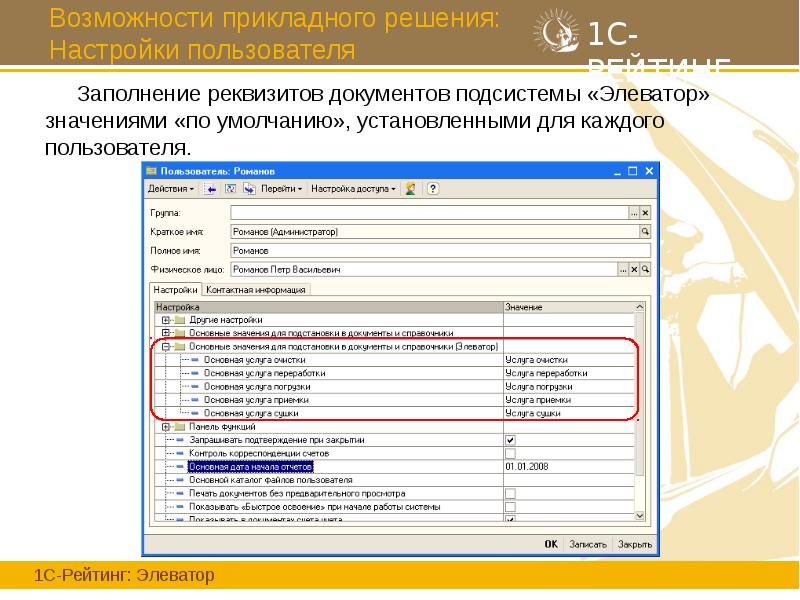Open lookup magnifier for Краткое имя field

[x=645, y=231]
